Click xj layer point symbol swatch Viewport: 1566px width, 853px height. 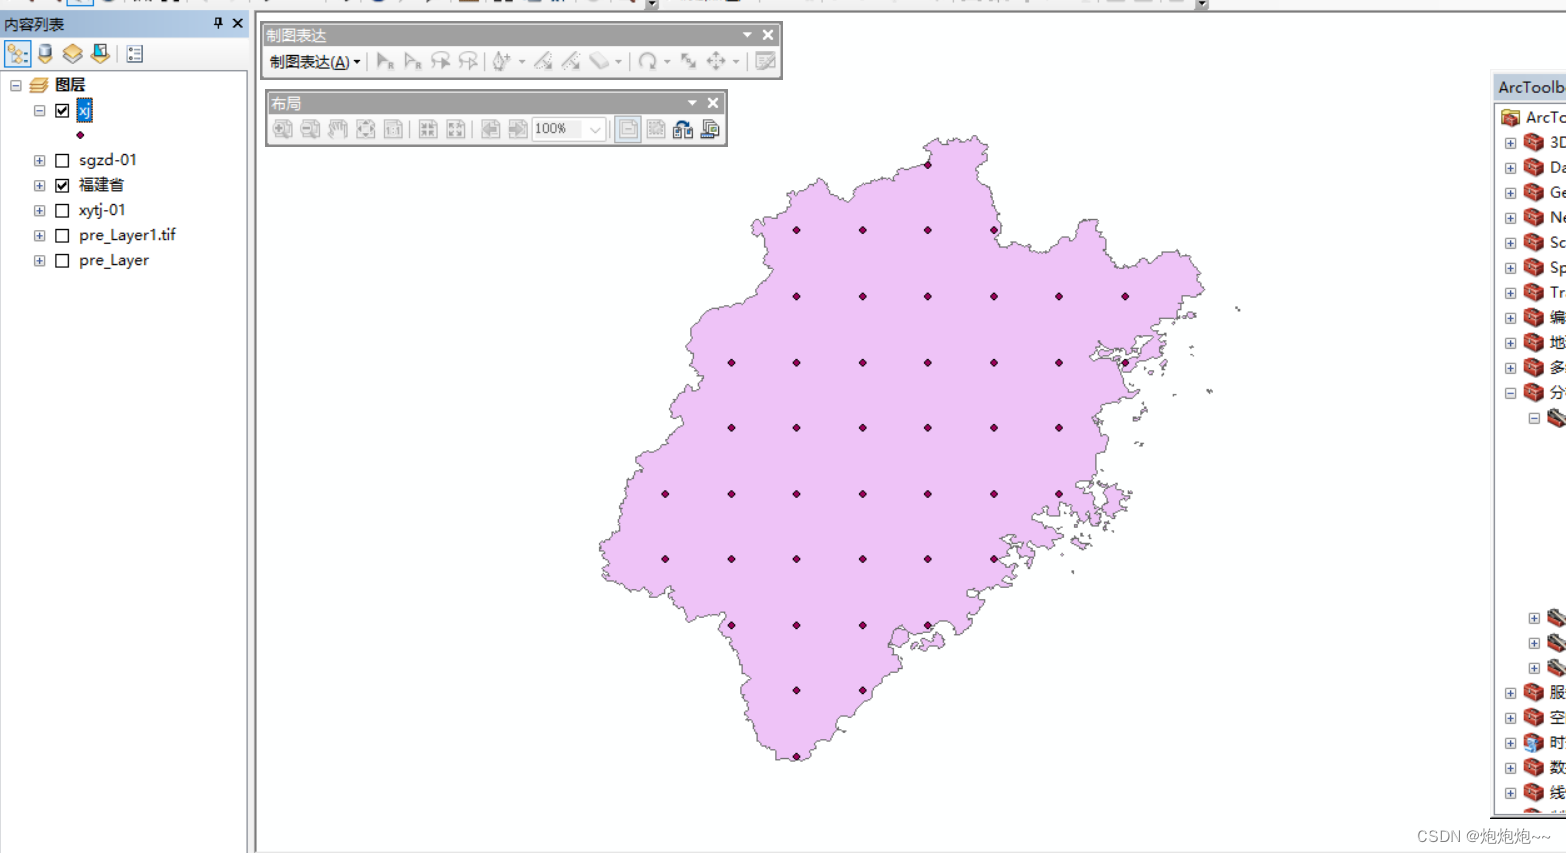[80, 135]
